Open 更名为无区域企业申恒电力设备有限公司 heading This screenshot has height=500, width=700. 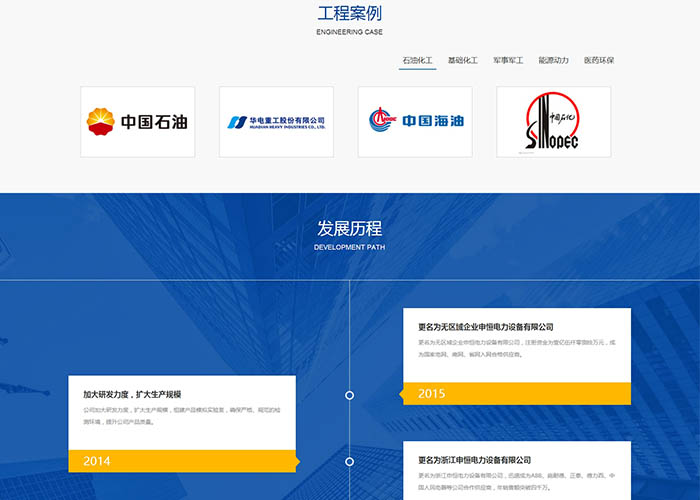(486, 327)
